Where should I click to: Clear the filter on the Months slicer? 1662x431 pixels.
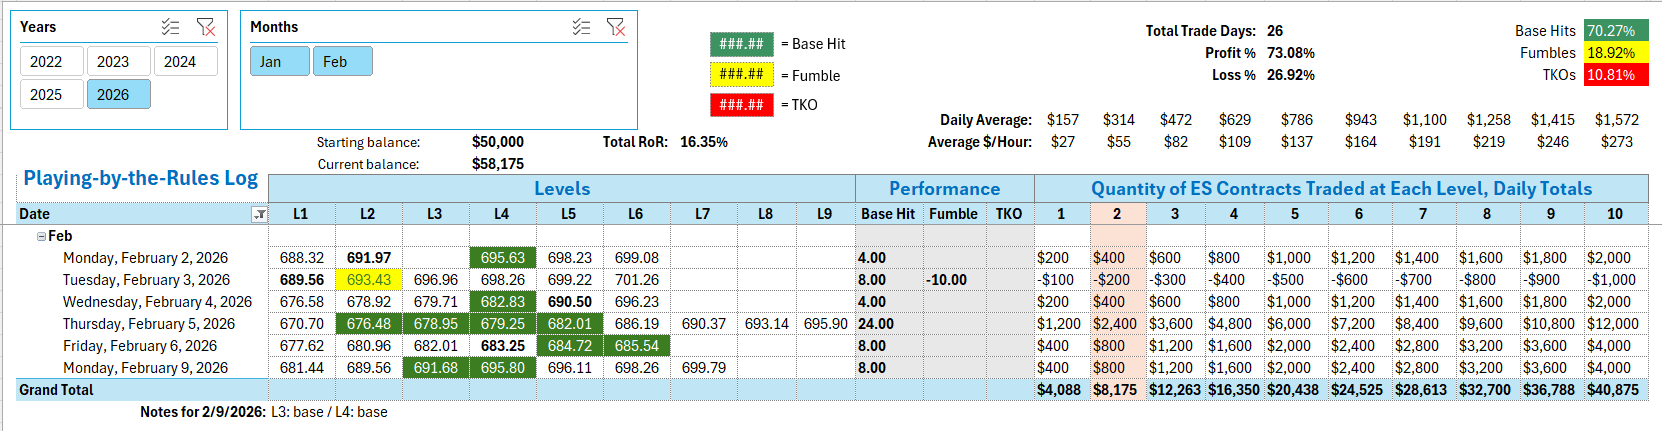tap(616, 27)
